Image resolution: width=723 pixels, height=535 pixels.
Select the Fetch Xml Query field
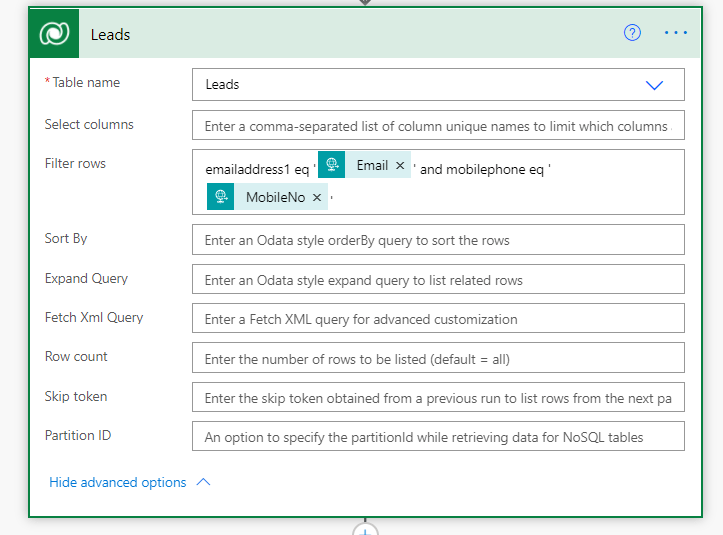coord(437,319)
